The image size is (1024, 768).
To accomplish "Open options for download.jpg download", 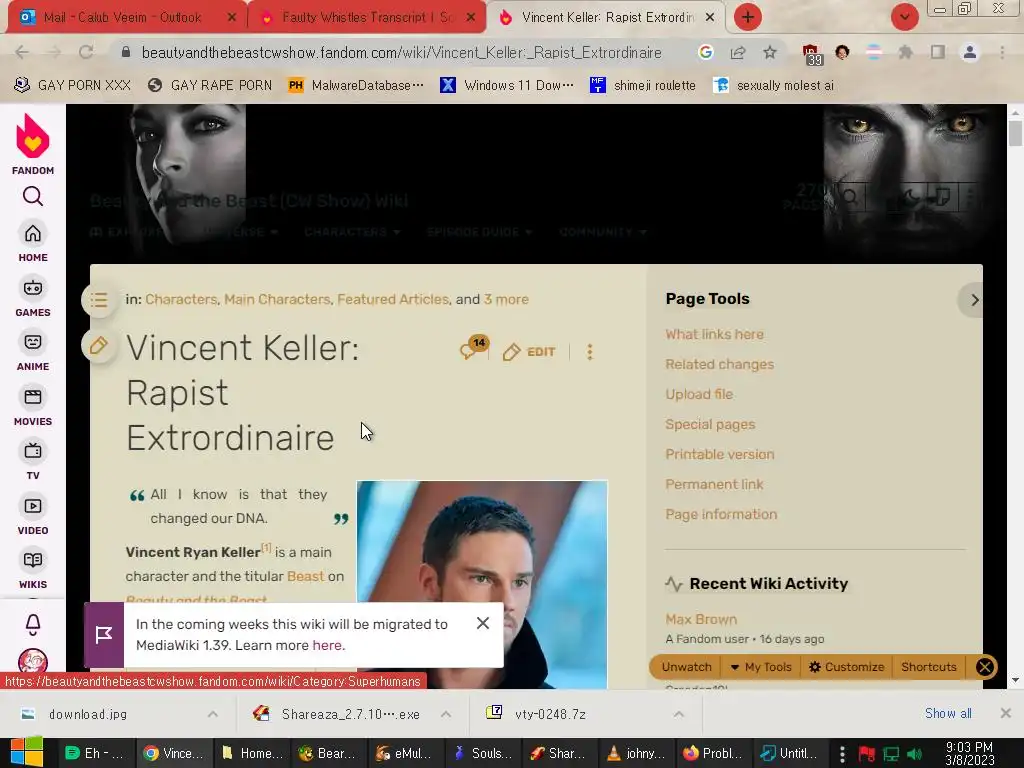I will point(212,714).
